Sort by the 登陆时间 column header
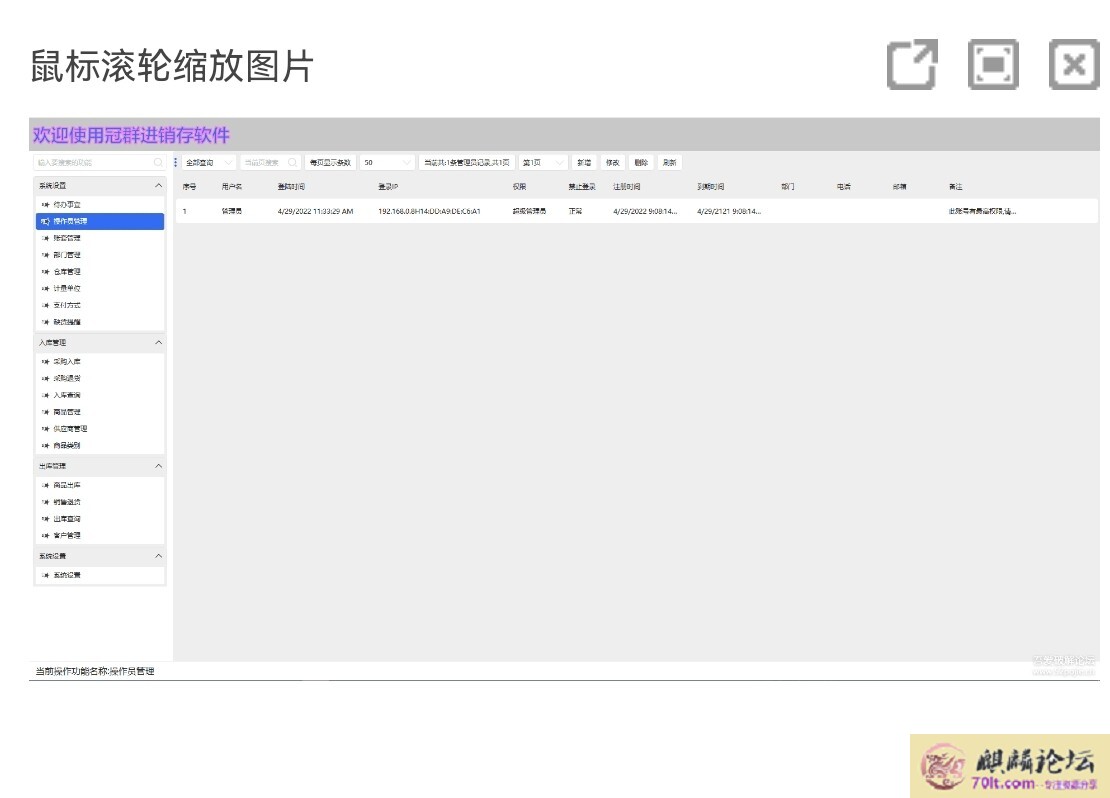The image size is (1110, 798). tap(291, 187)
